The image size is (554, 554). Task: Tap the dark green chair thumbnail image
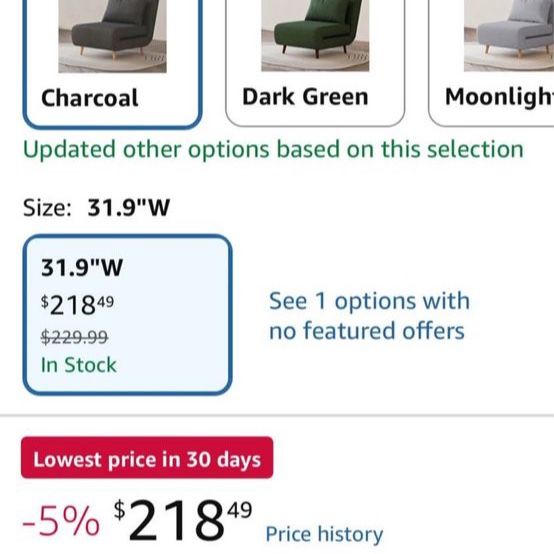pos(315,35)
